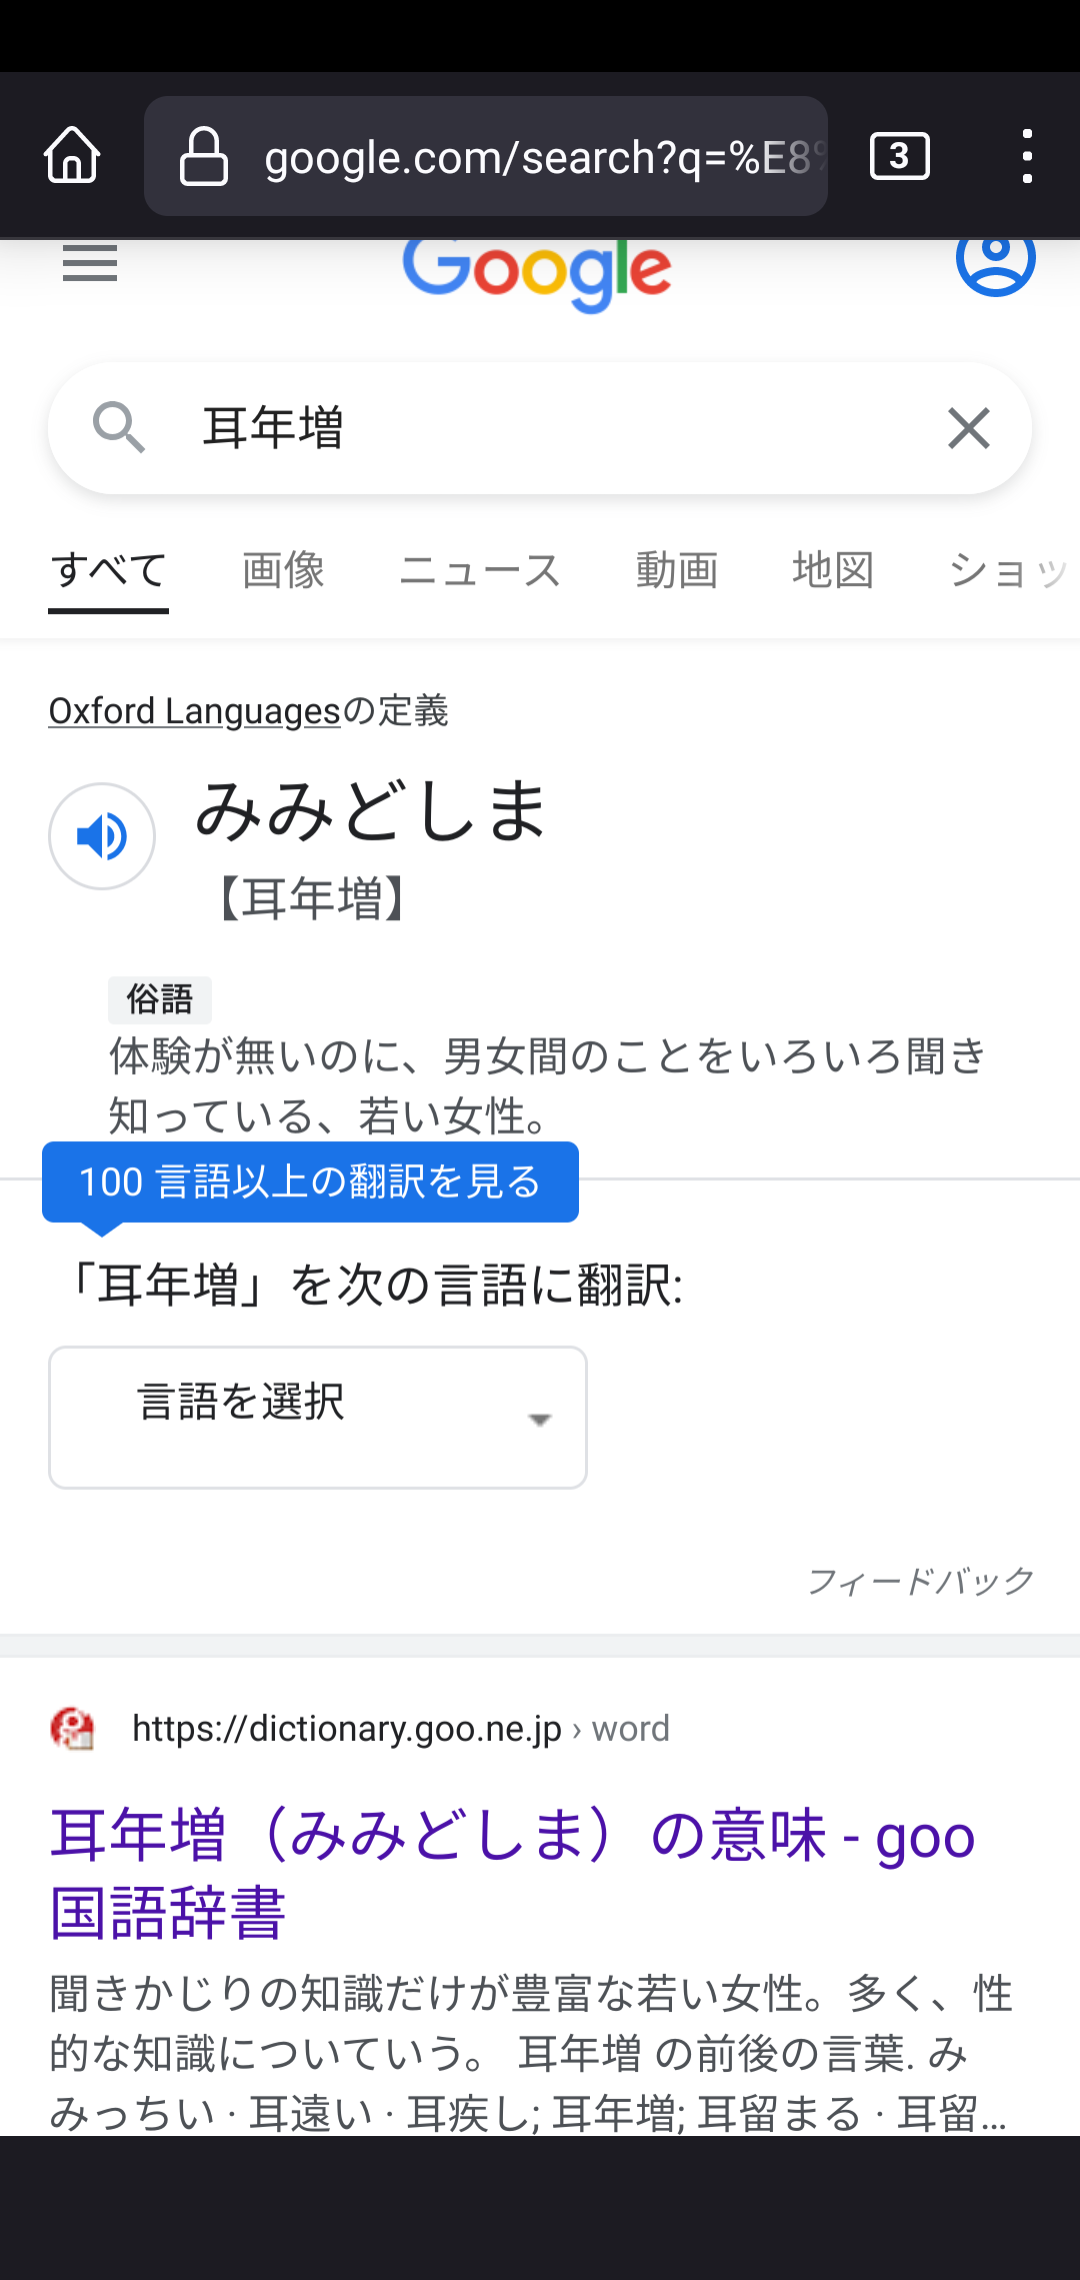This screenshot has width=1080, height=2280.
Task: Open the Google hamburger menu
Action: click(x=90, y=264)
